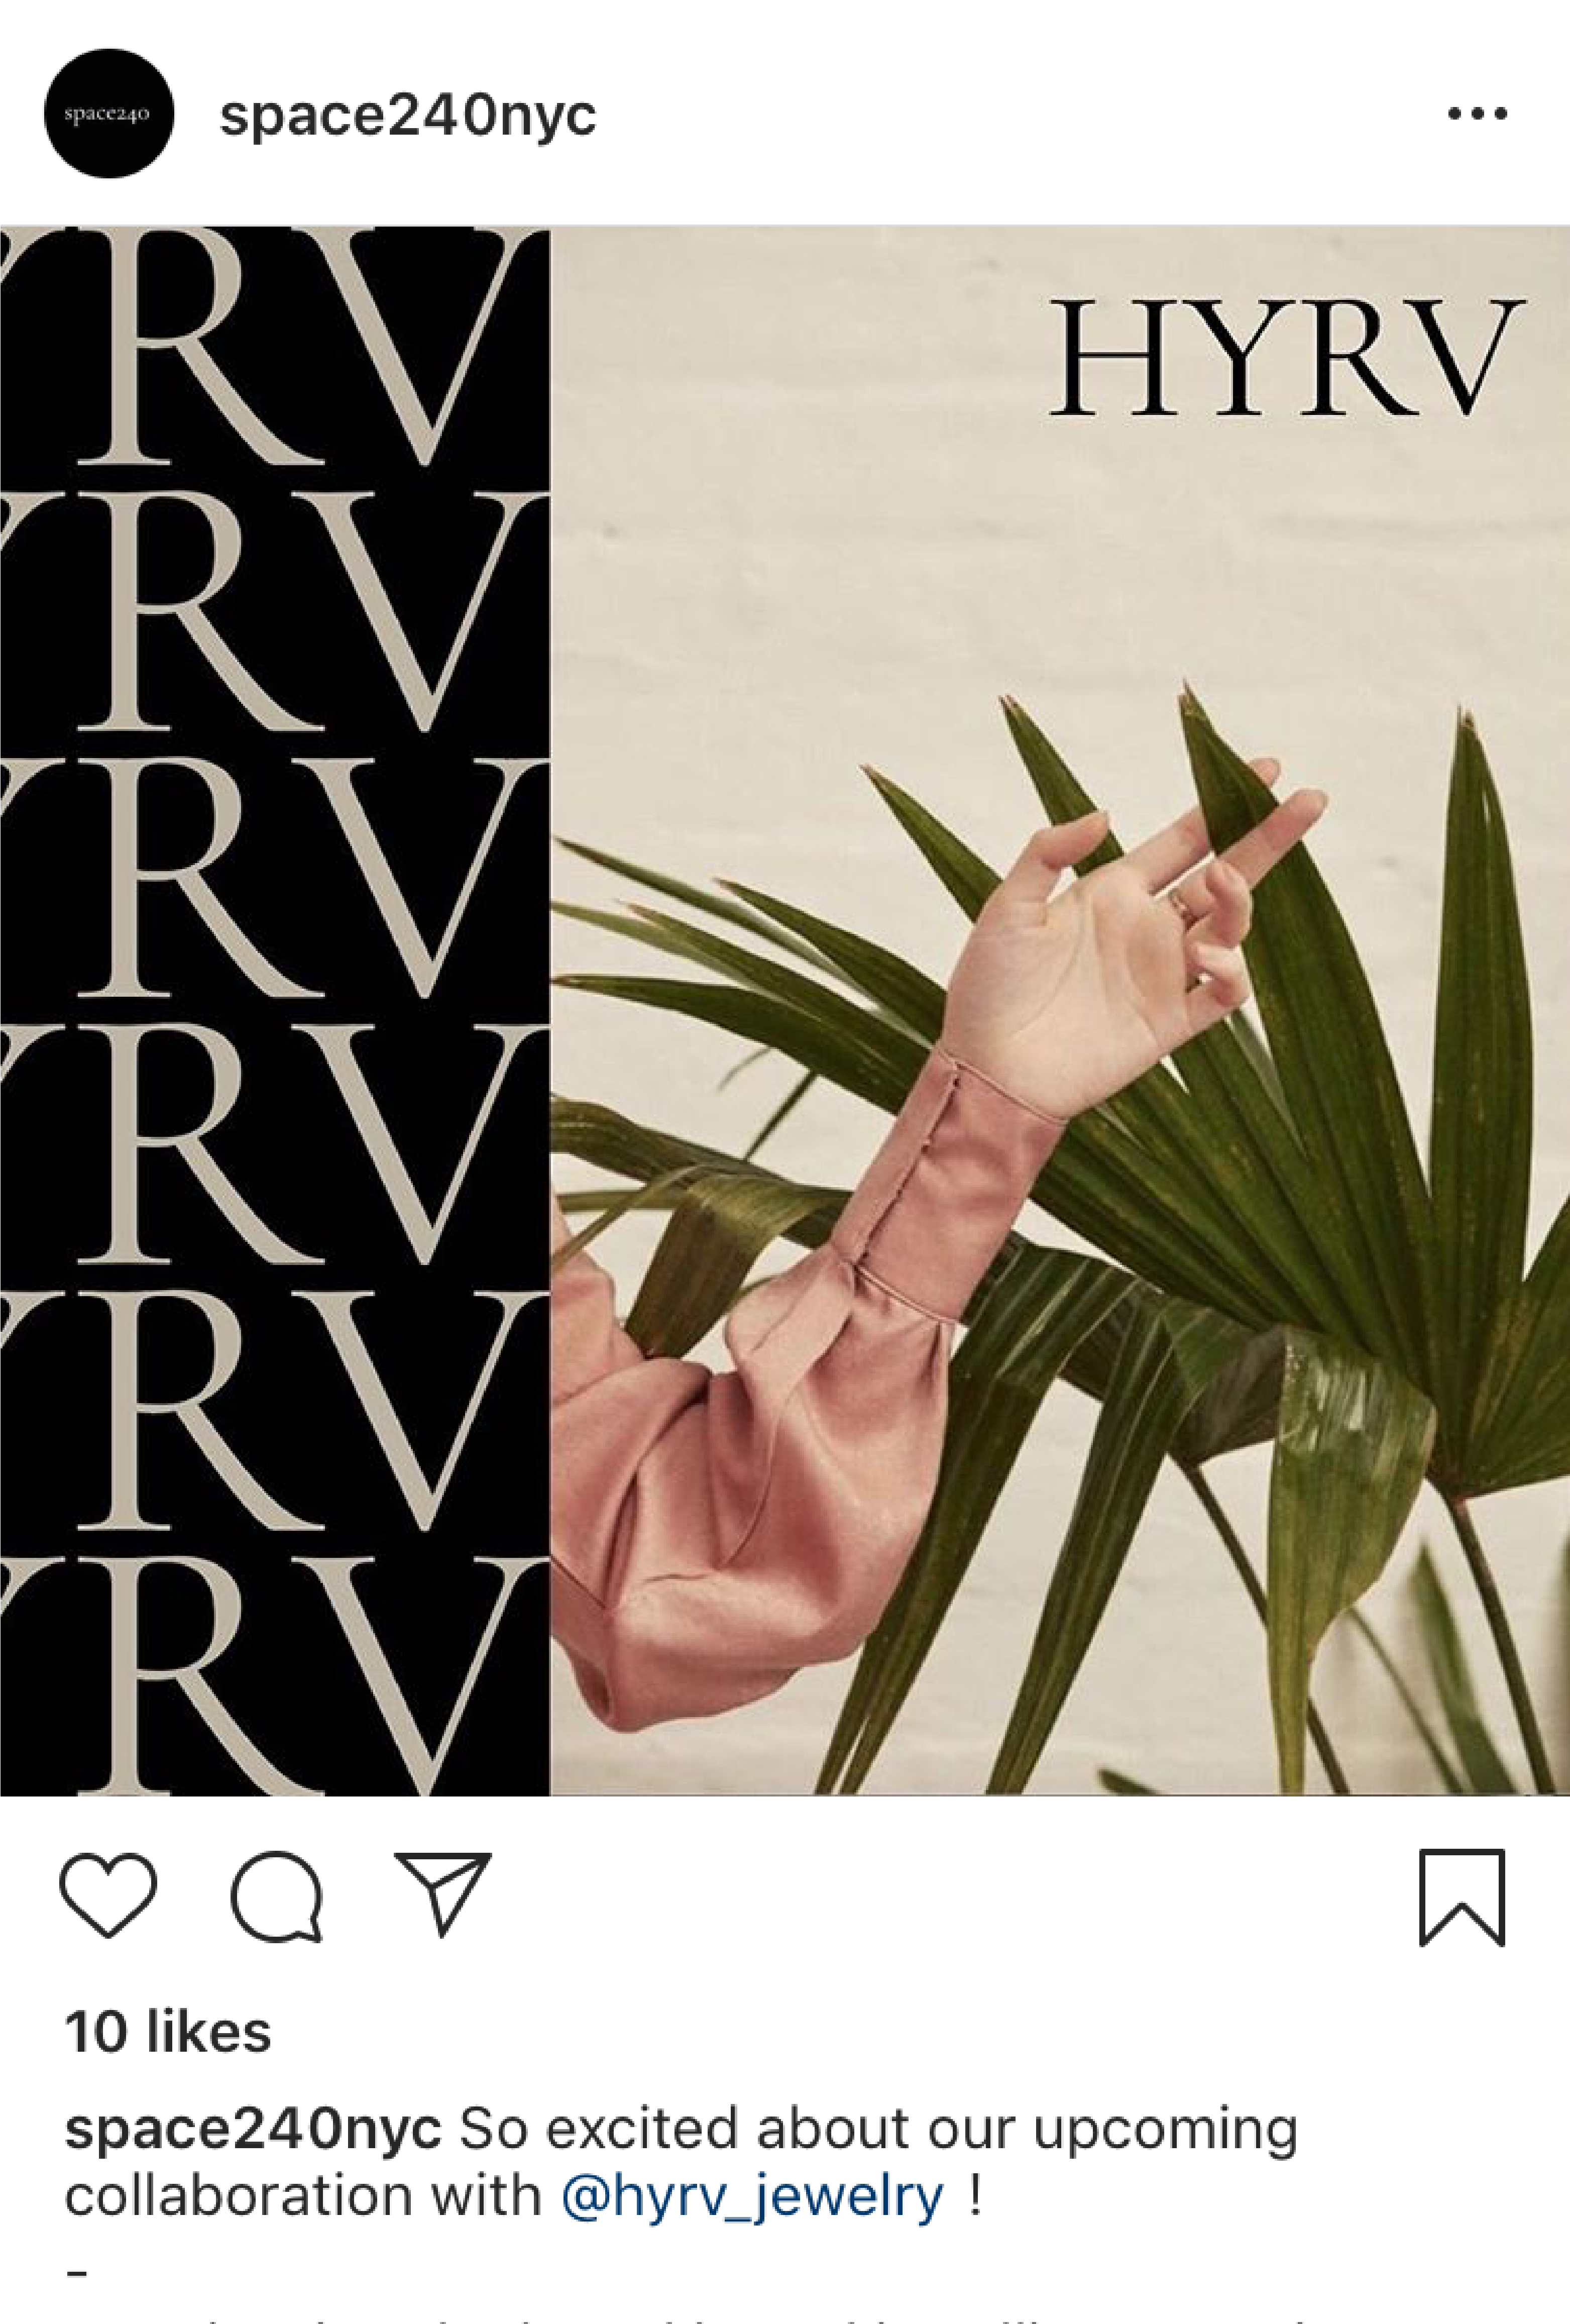Tap the dash line below the caption
Screen dimensions: 1570x2324
(77, 2274)
